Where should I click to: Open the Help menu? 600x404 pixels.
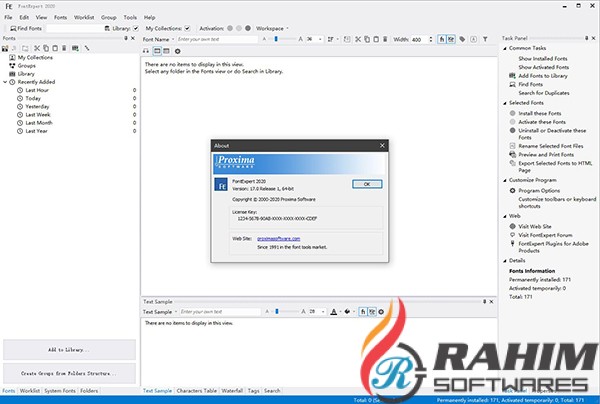pyautogui.click(x=149, y=17)
